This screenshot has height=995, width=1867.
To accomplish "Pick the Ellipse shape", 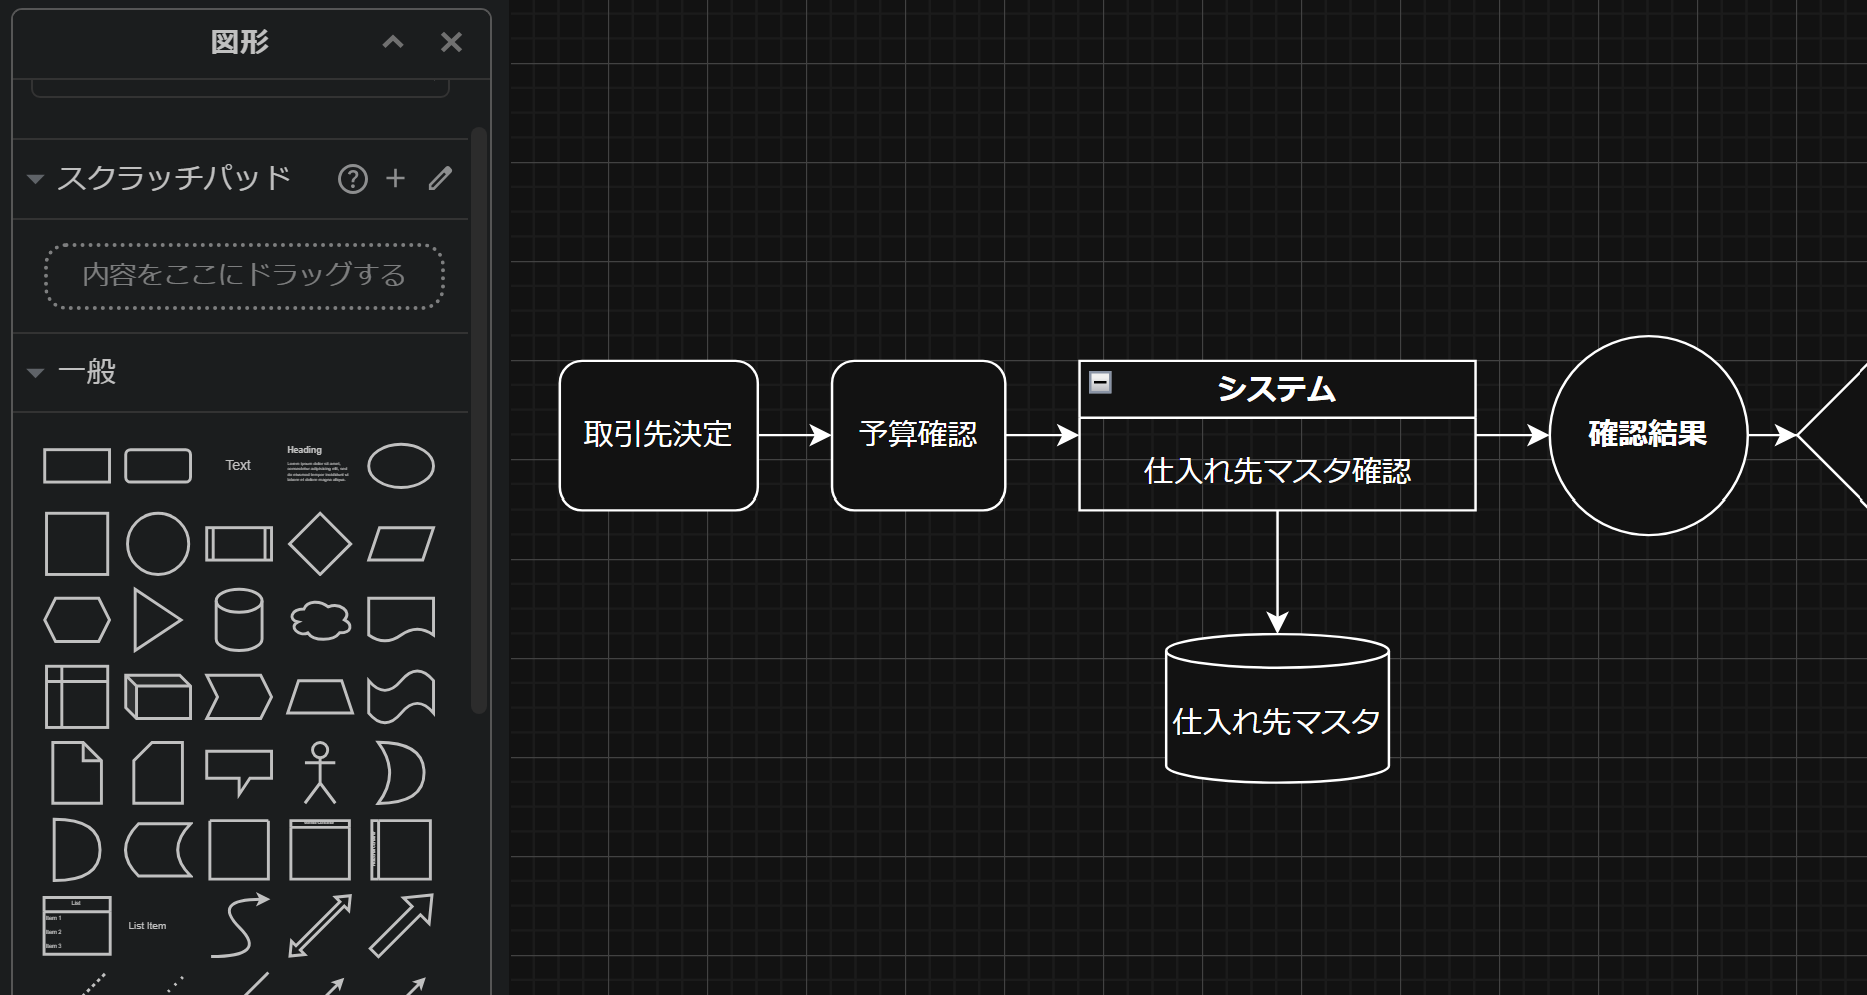I will [x=401, y=466].
